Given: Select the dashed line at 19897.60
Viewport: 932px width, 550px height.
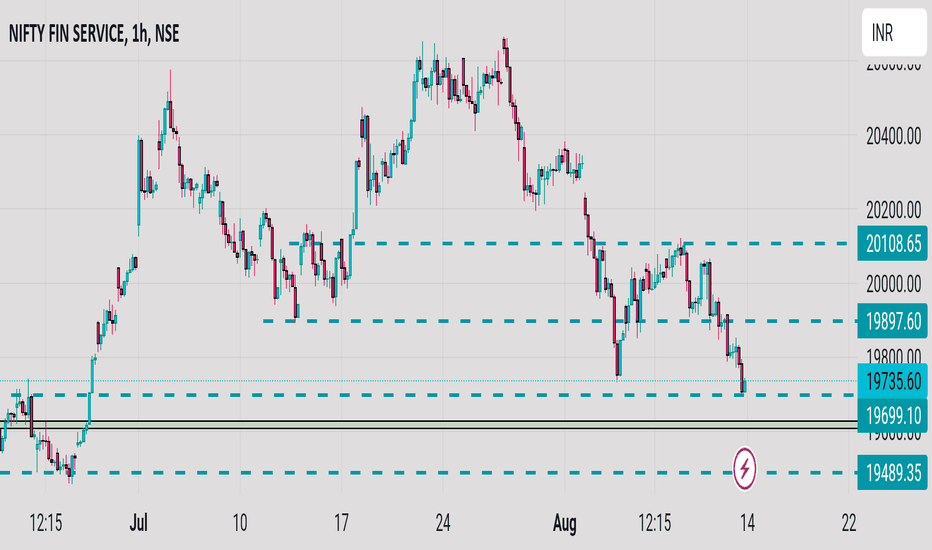Looking at the screenshot, I should (x=560, y=321).
